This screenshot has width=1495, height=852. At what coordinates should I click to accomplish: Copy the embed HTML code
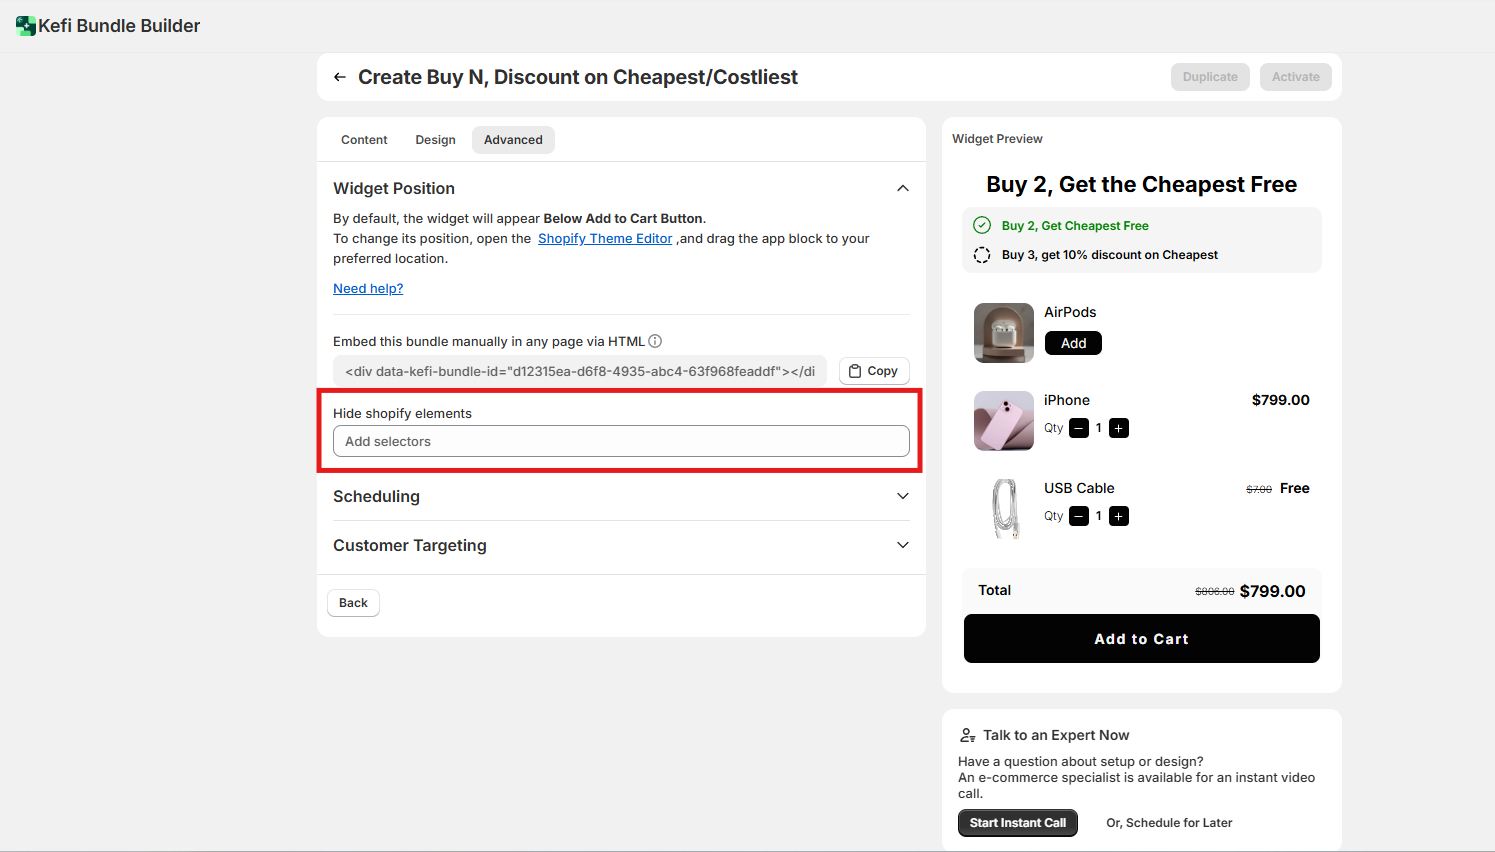(x=873, y=371)
